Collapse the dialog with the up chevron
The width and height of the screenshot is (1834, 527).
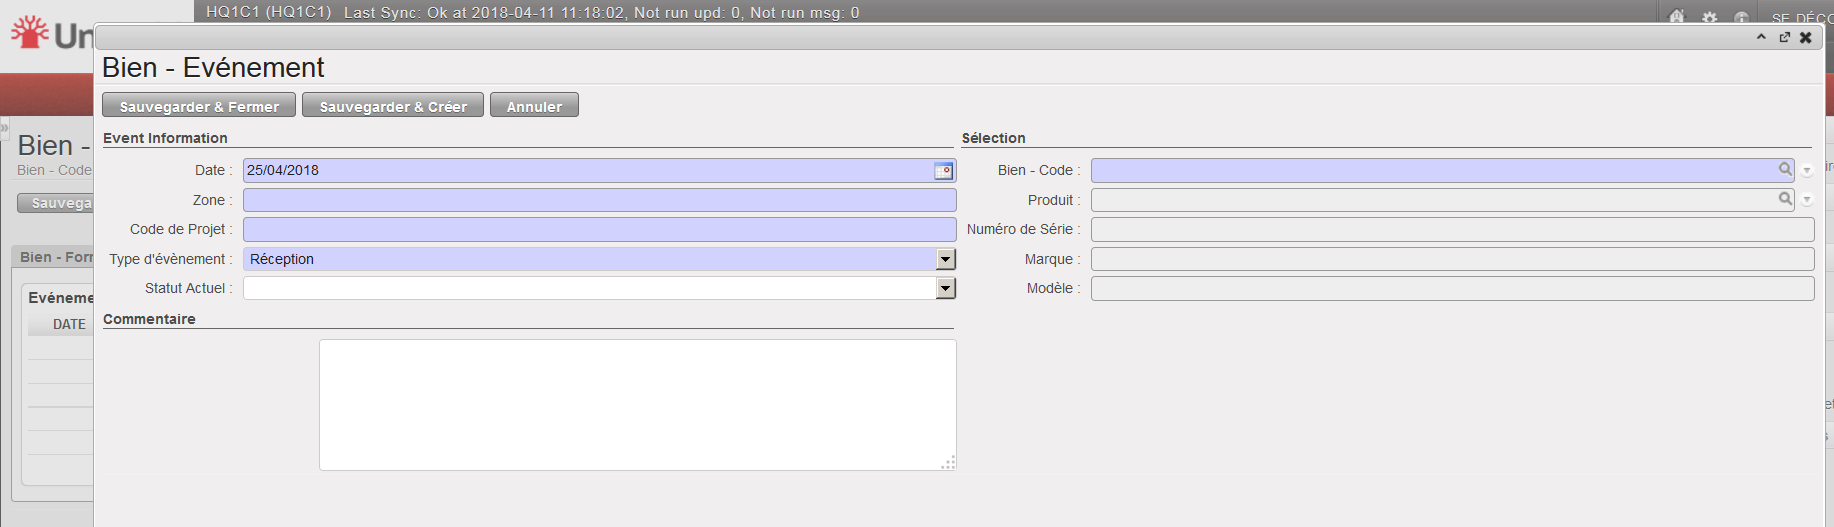[x=1761, y=37]
